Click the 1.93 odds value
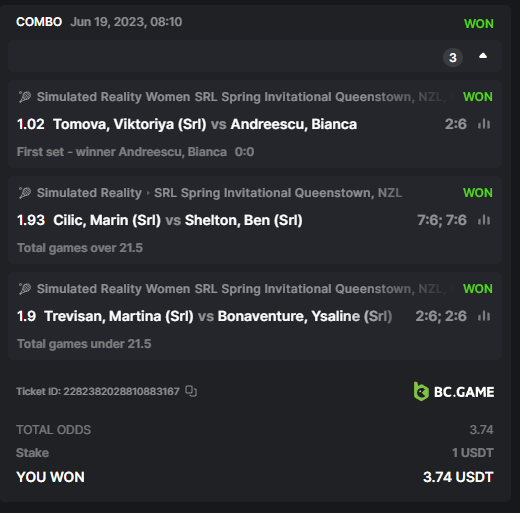The height and width of the screenshot is (513, 520). [31, 220]
